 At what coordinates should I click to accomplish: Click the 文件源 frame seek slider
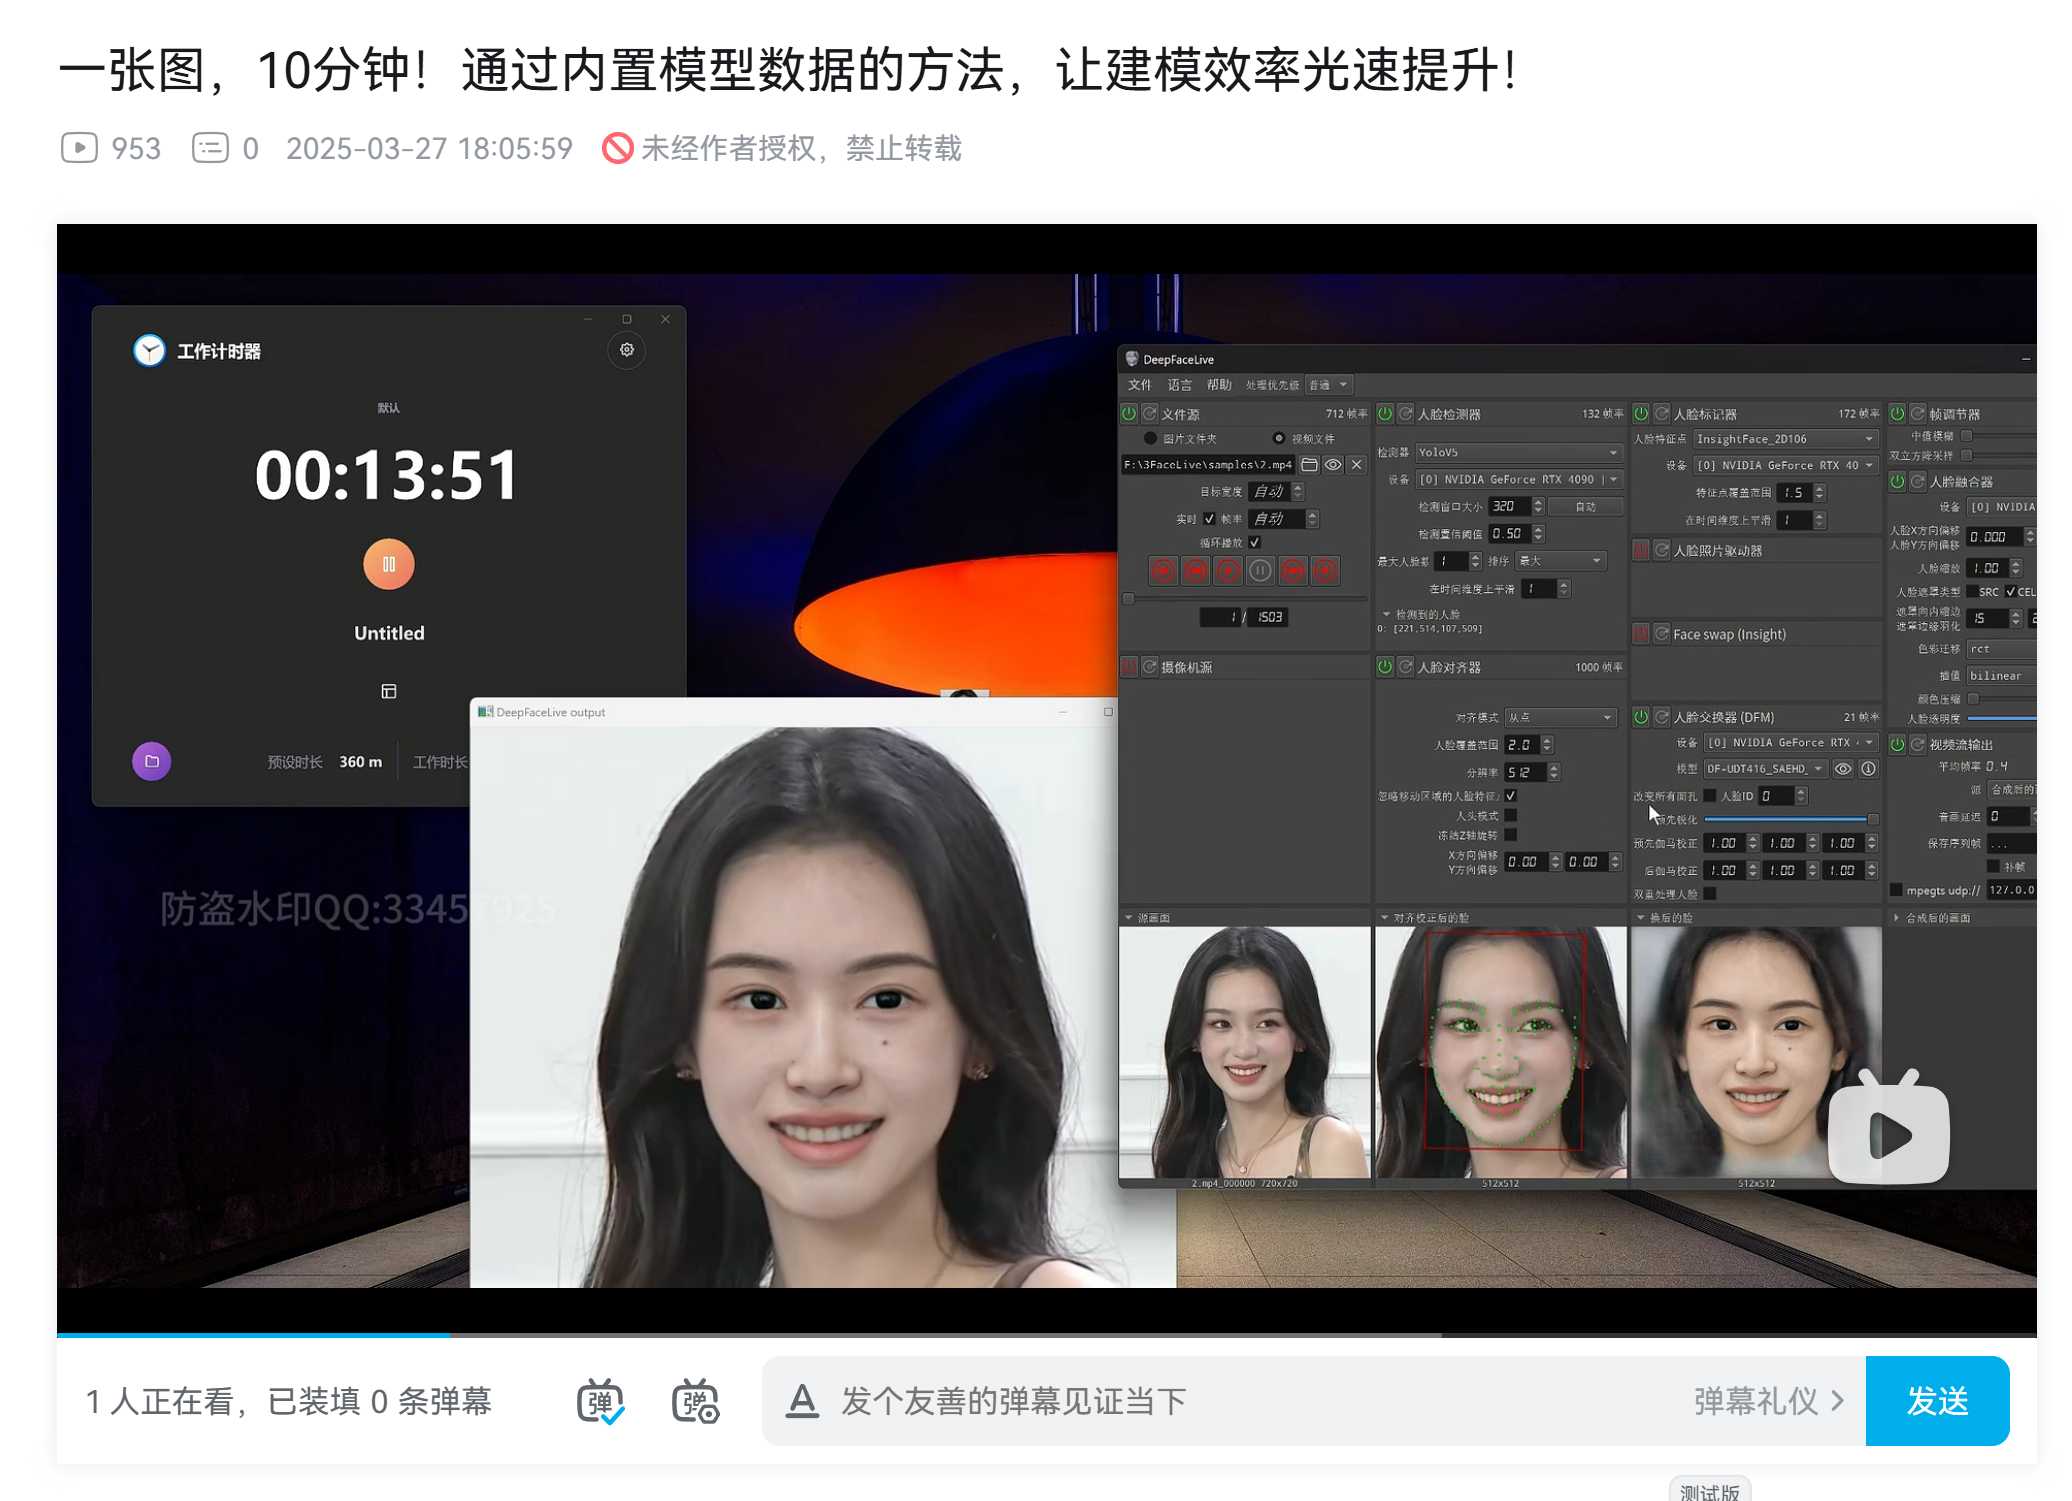click(1245, 599)
